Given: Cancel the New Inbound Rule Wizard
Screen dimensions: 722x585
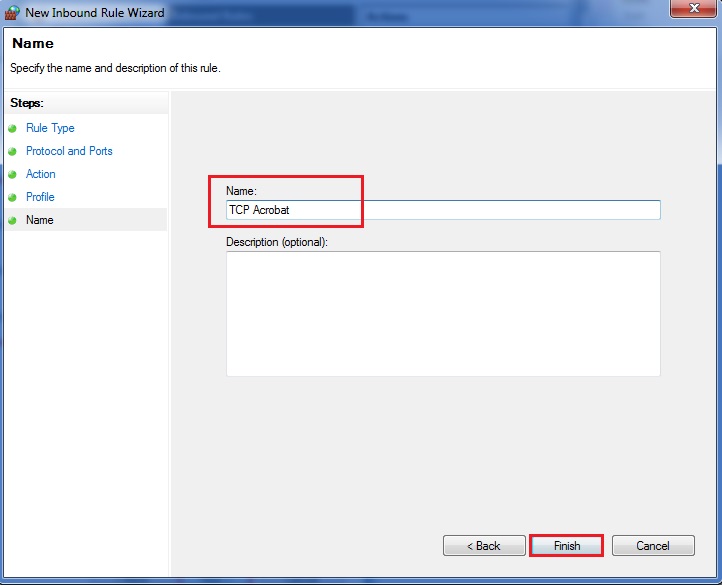Looking at the screenshot, I should pyautogui.click(x=653, y=546).
